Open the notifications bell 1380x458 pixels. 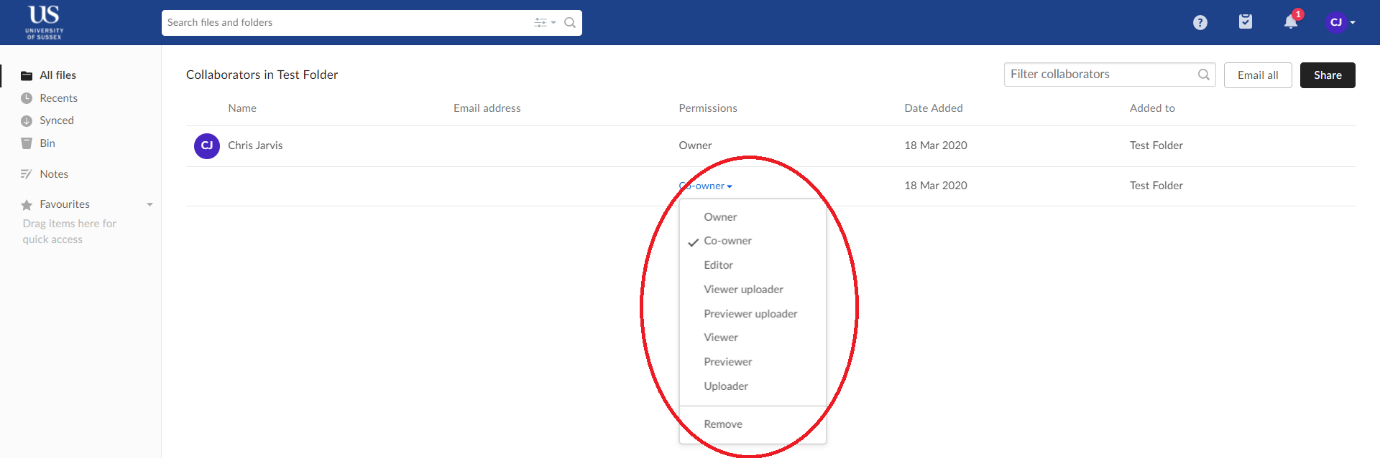tap(1291, 21)
